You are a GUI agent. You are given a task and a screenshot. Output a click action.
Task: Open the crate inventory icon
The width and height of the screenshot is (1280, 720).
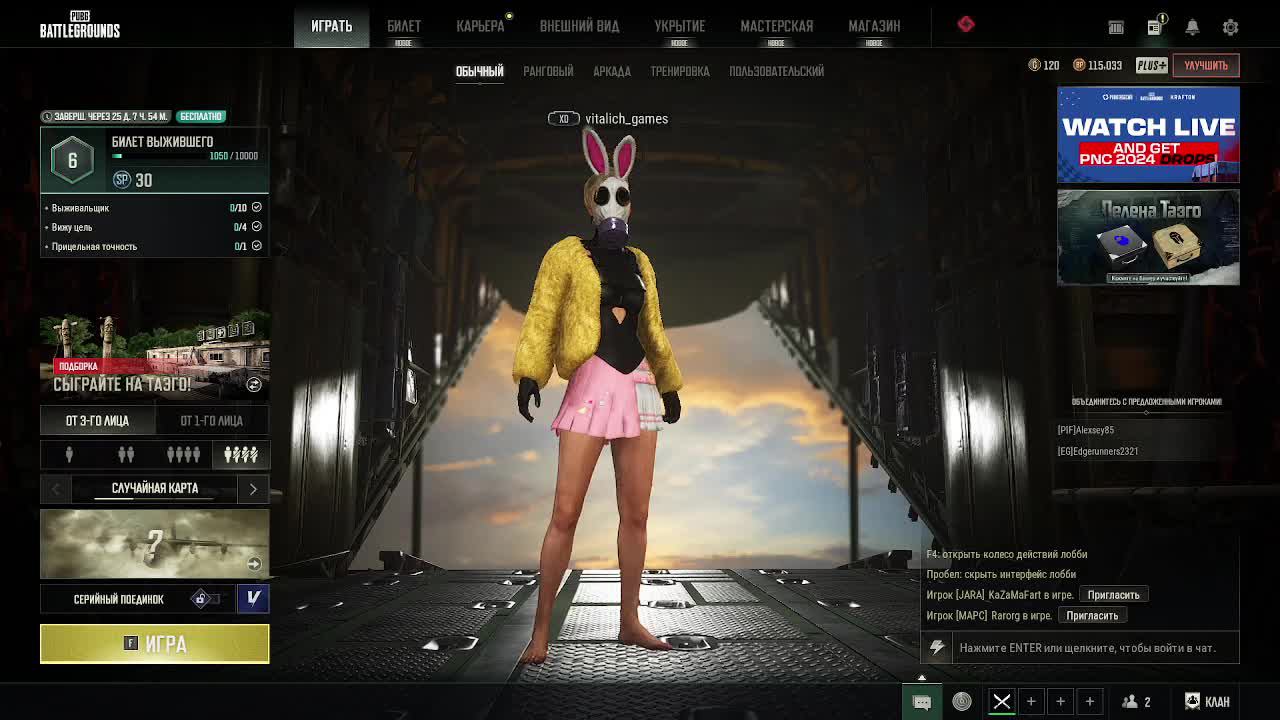tap(1116, 27)
